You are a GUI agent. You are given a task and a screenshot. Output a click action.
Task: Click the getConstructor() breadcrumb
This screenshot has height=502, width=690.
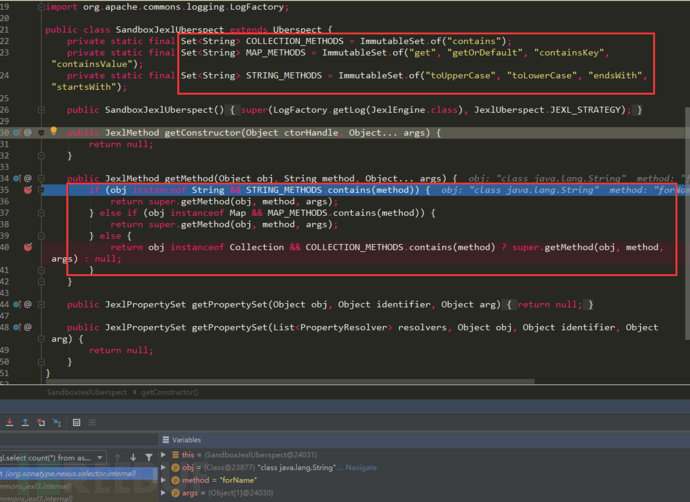pyautogui.click(x=169, y=392)
